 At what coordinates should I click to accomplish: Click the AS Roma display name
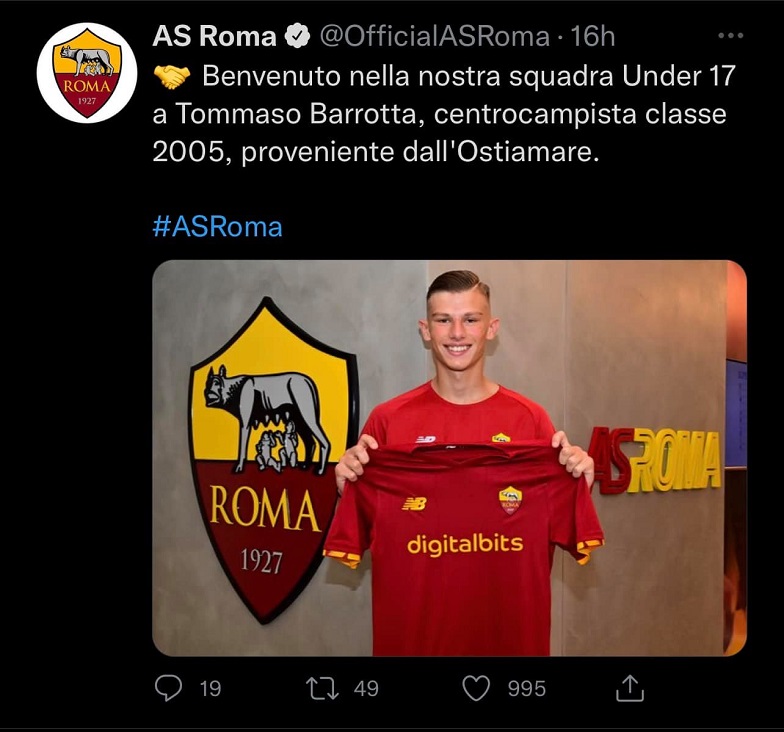click(x=214, y=36)
